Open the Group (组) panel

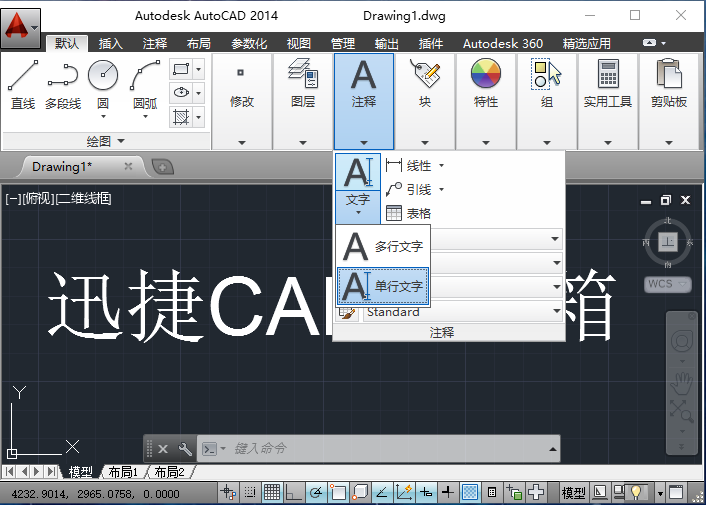tap(547, 102)
